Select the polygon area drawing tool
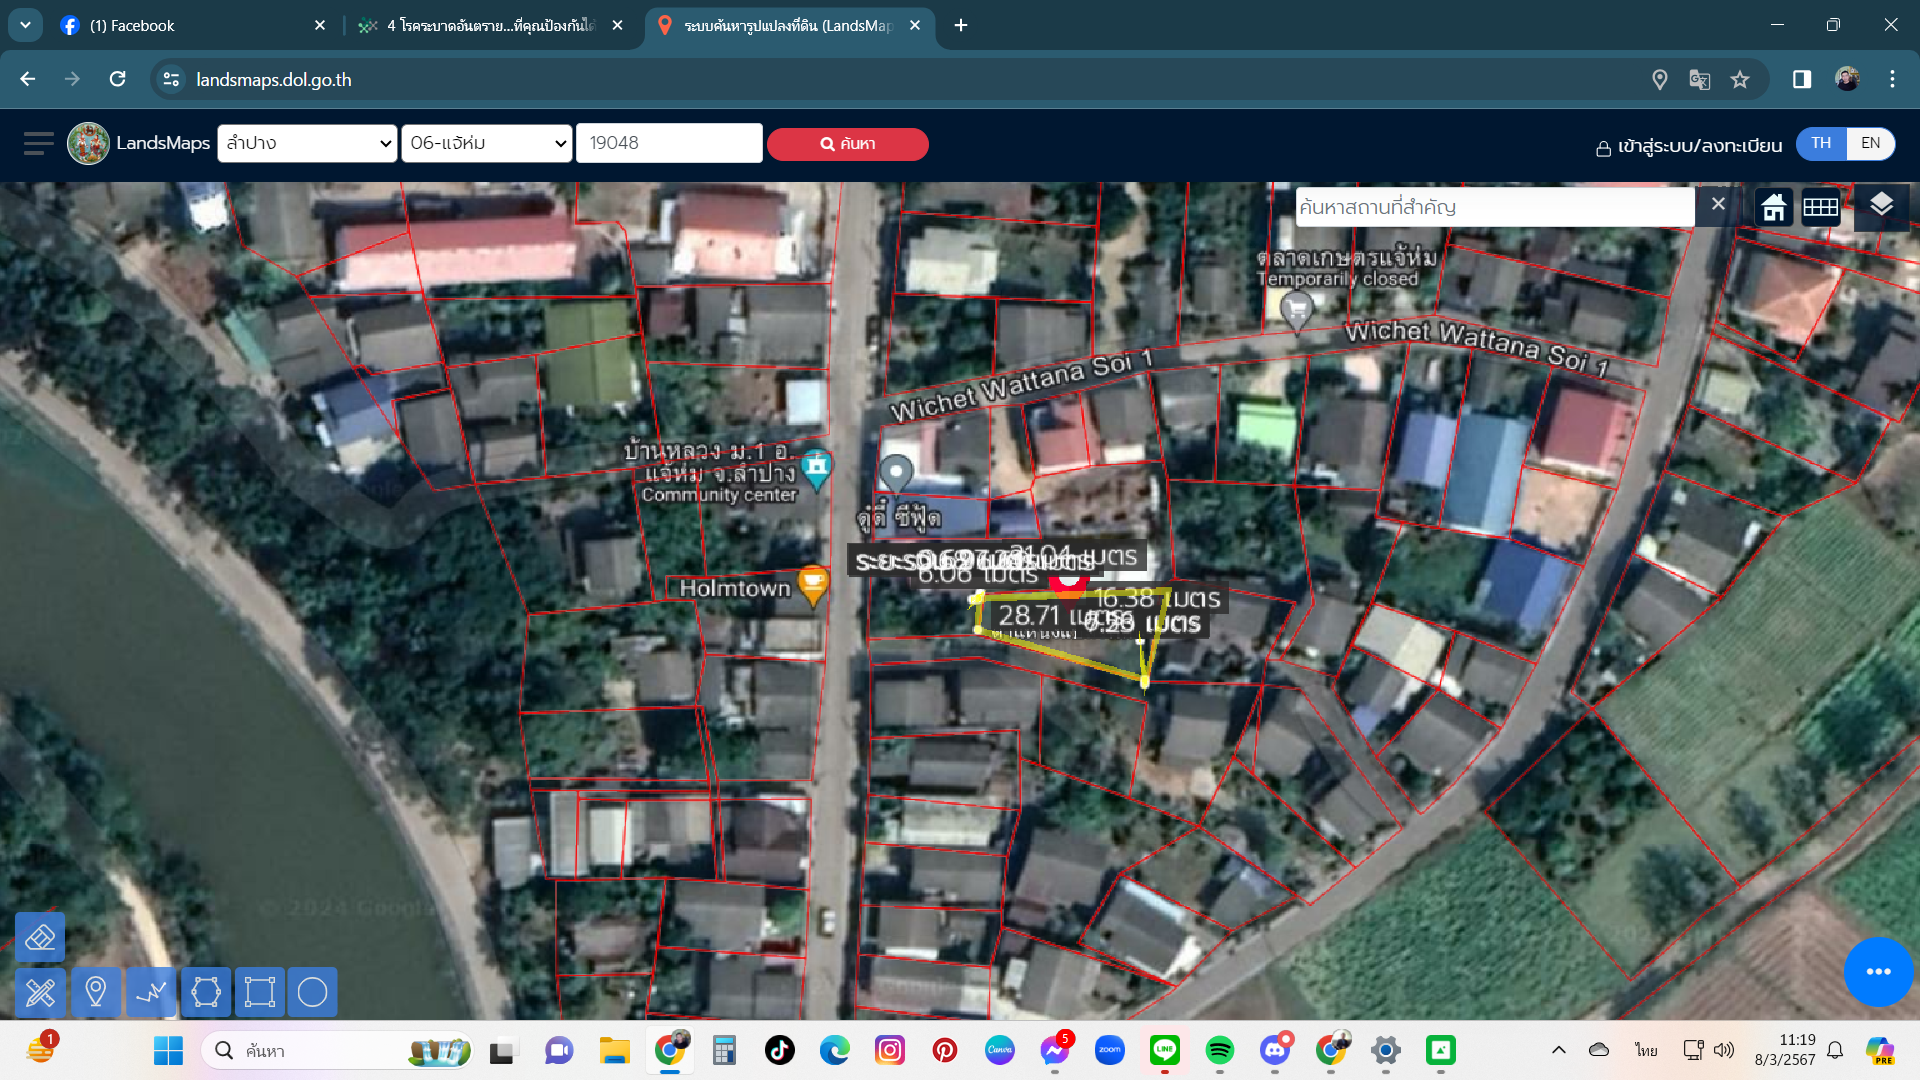Image resolution: width=1920 pixels, height=1080 pixels. pos(205,992)
